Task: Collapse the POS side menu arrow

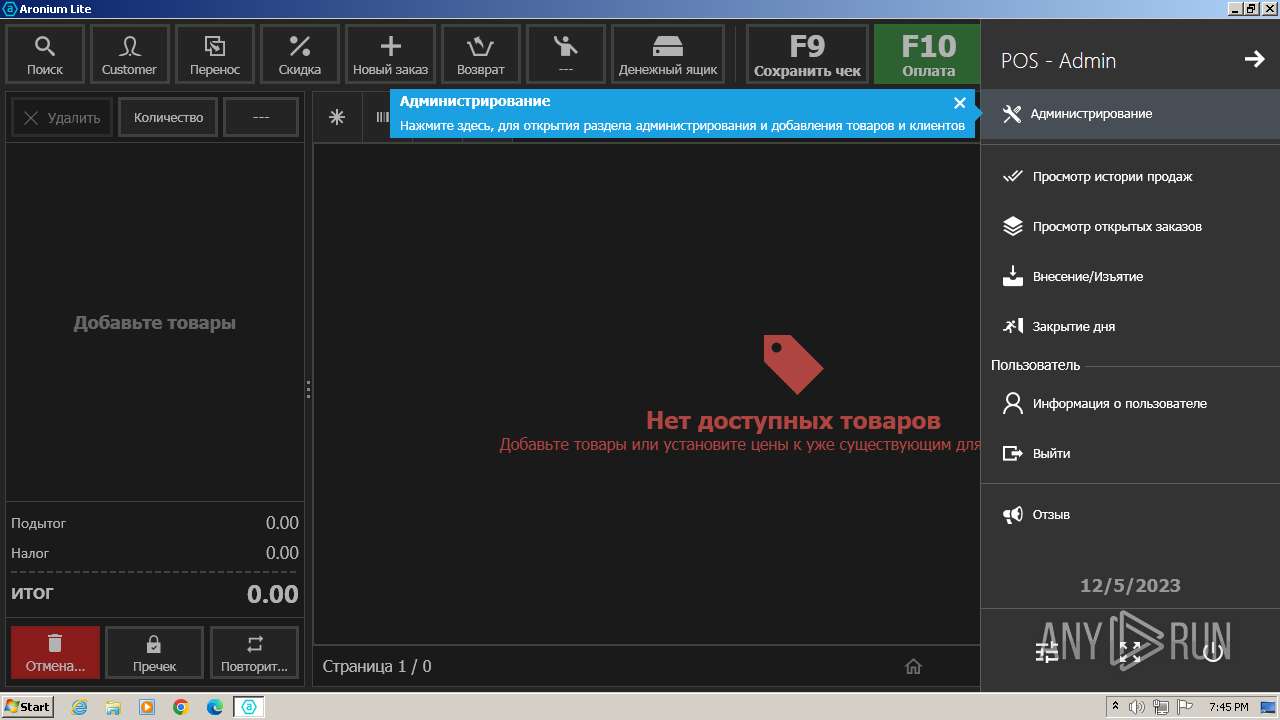Action: point(1254,60)
